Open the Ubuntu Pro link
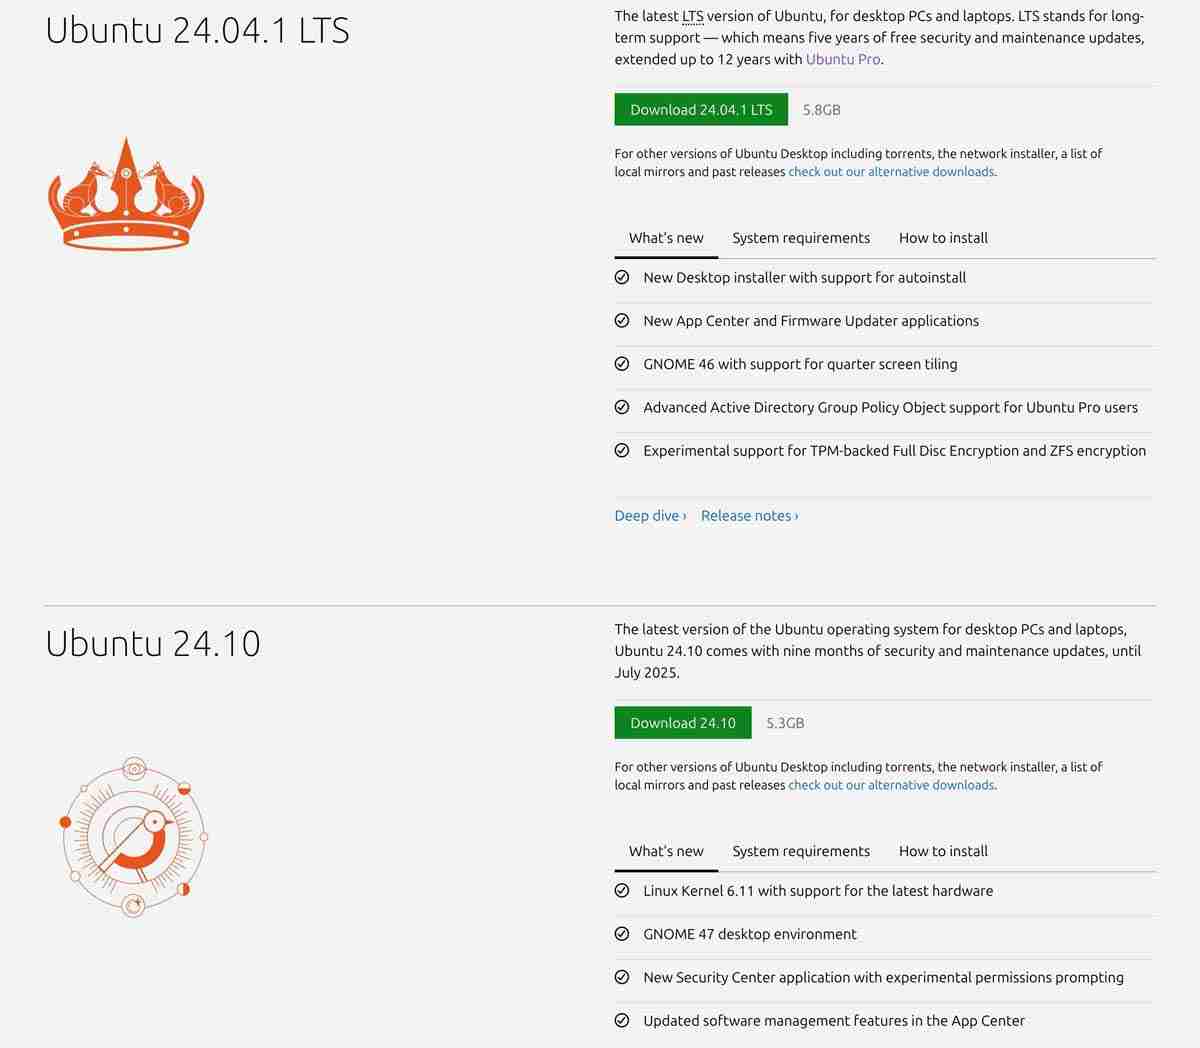This screenshot has height=1048, width=1200. click(x=842, y=59)
